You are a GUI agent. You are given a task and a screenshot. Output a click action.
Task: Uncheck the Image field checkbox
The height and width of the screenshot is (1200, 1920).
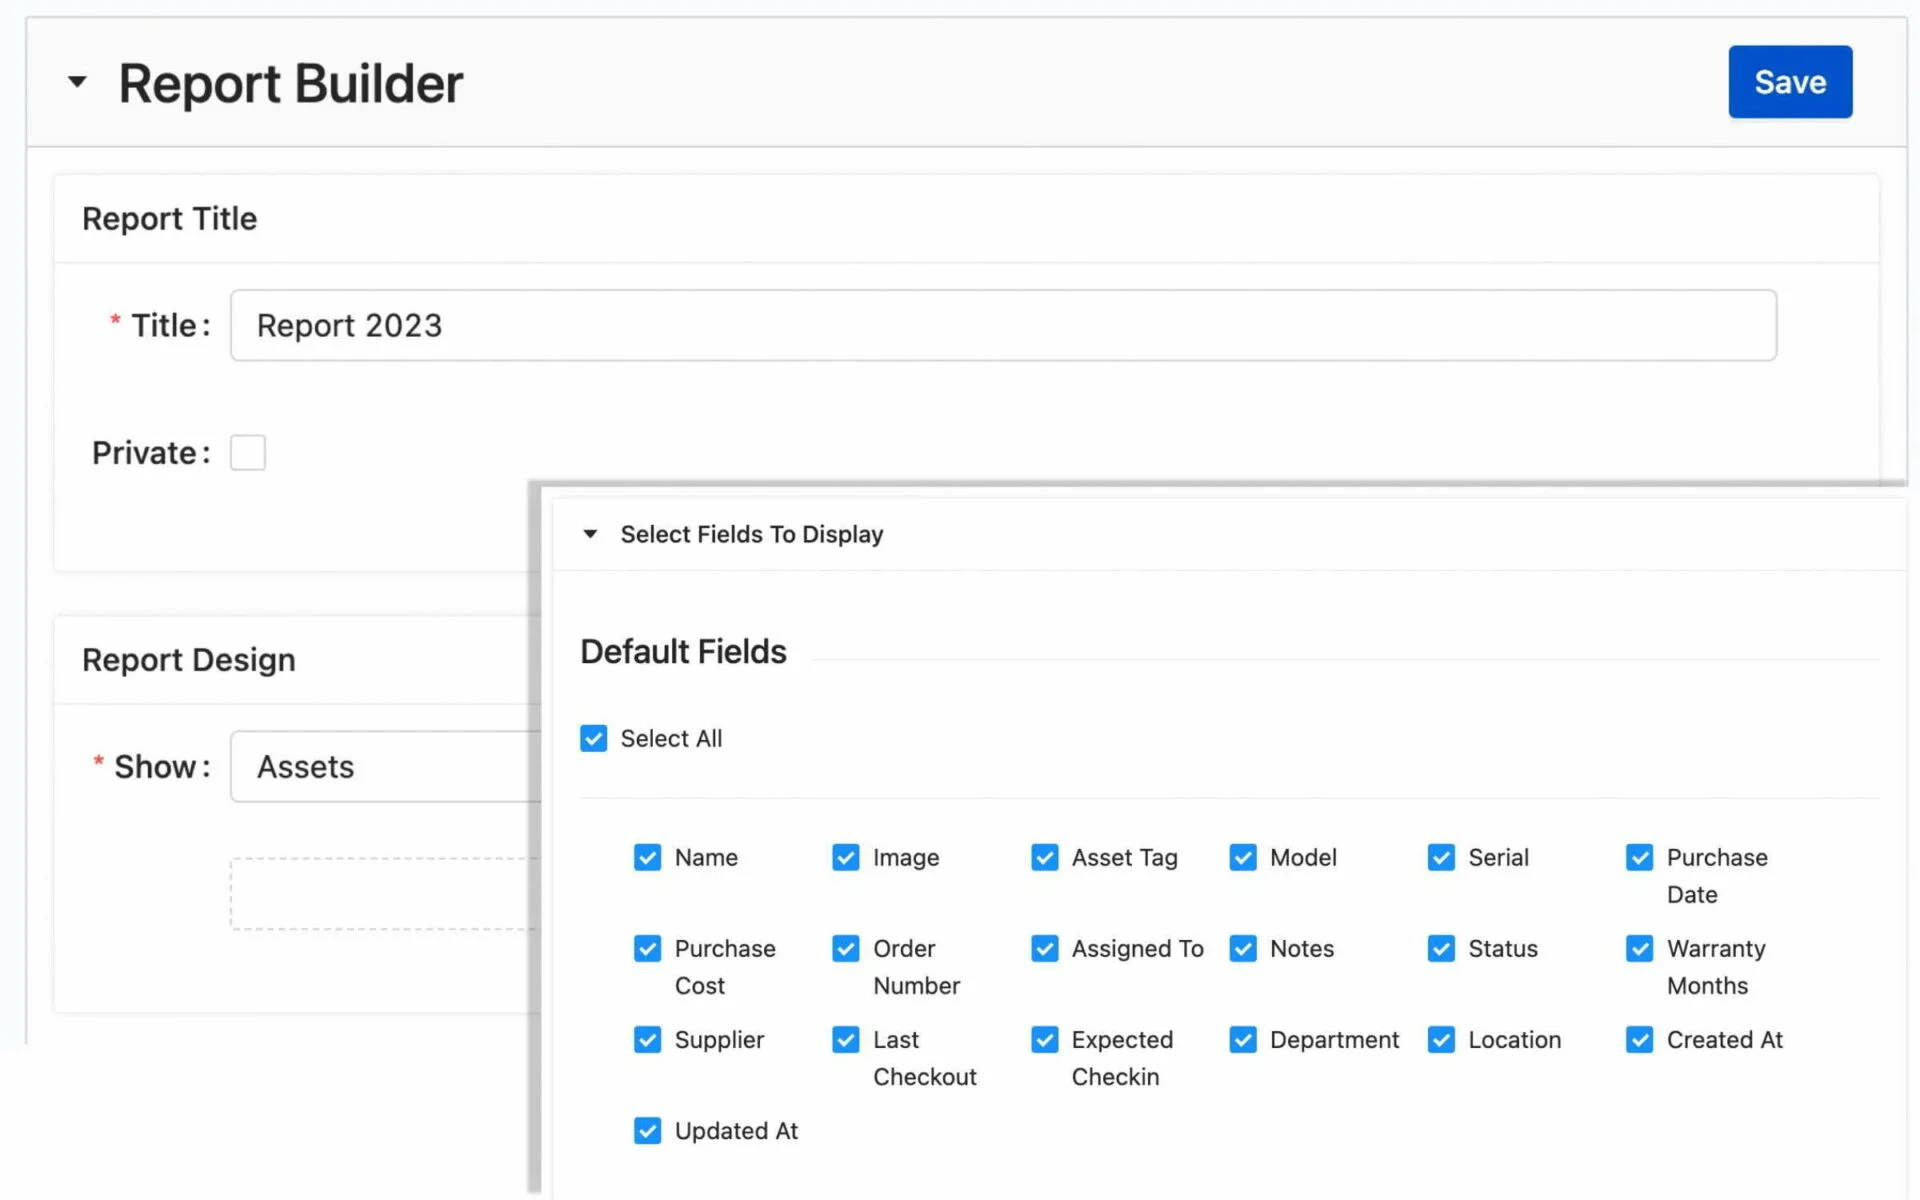pyautogui.click(x=845, y=857)
